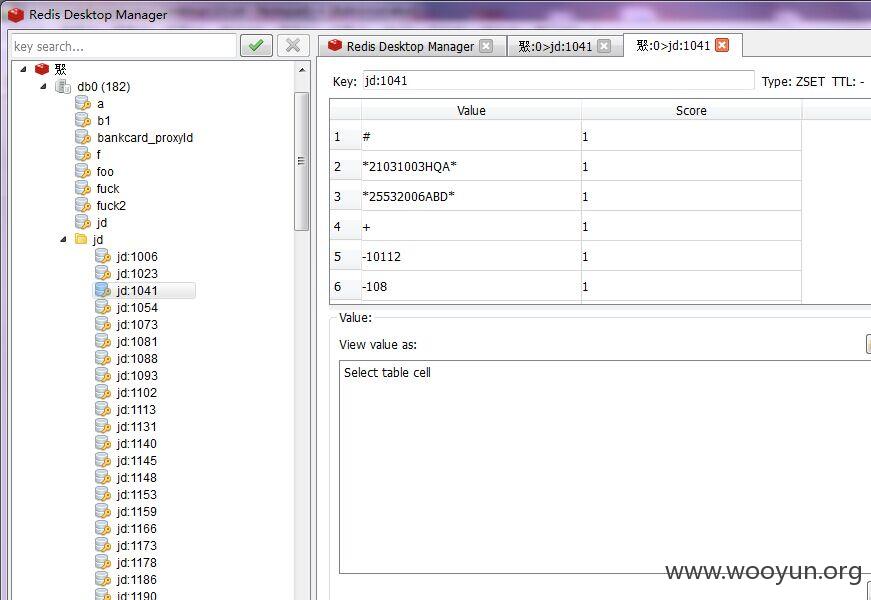Image resolution: width=871 pixels, height=600 pixels.
Task: Select the jd:1159 key
Action: [137, 512]
